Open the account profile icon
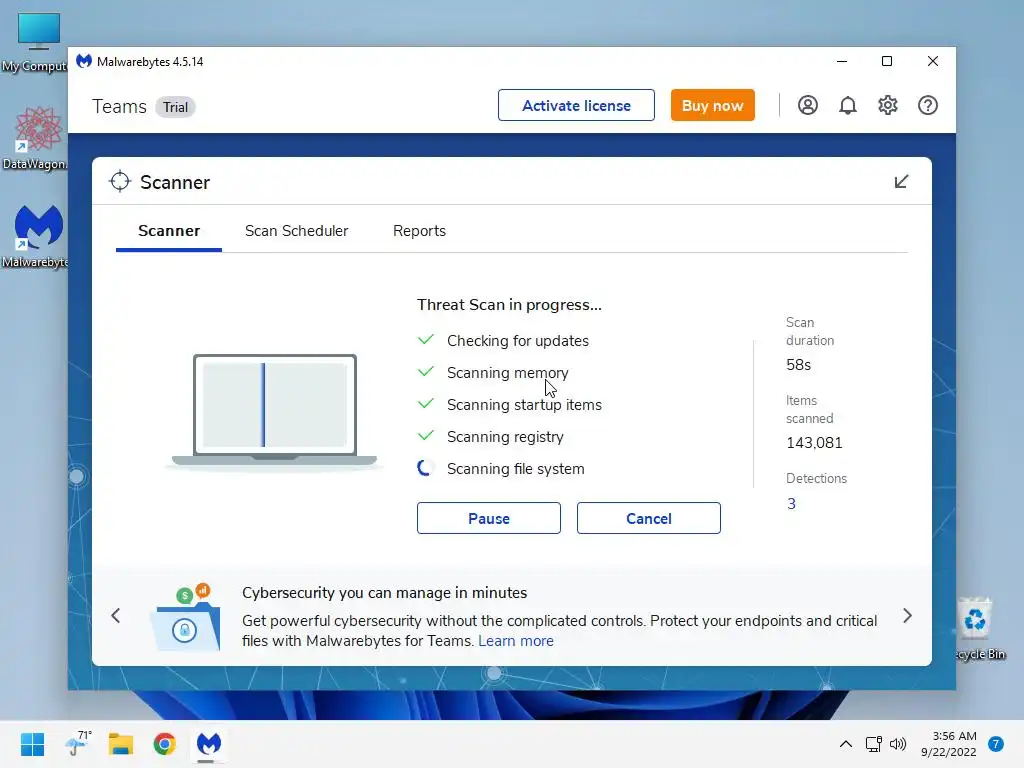 click(x=807, y=105)
